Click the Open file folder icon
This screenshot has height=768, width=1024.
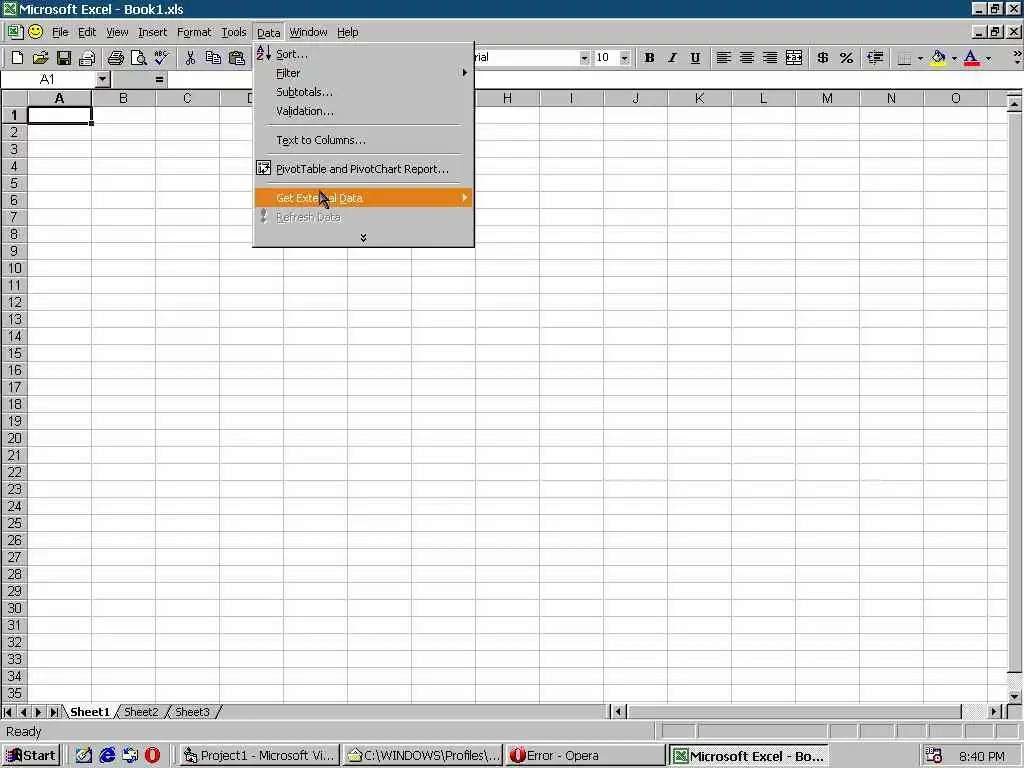[x=40, y=58]
